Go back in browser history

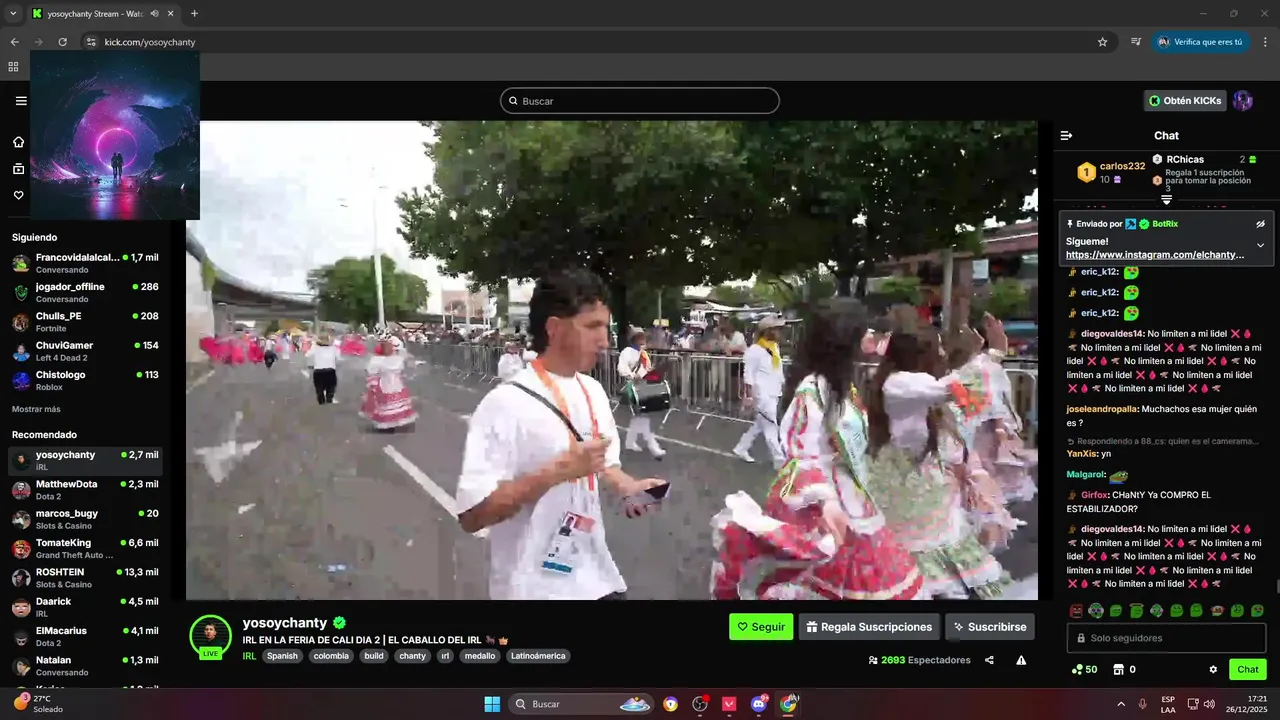[x=14, y=42]
